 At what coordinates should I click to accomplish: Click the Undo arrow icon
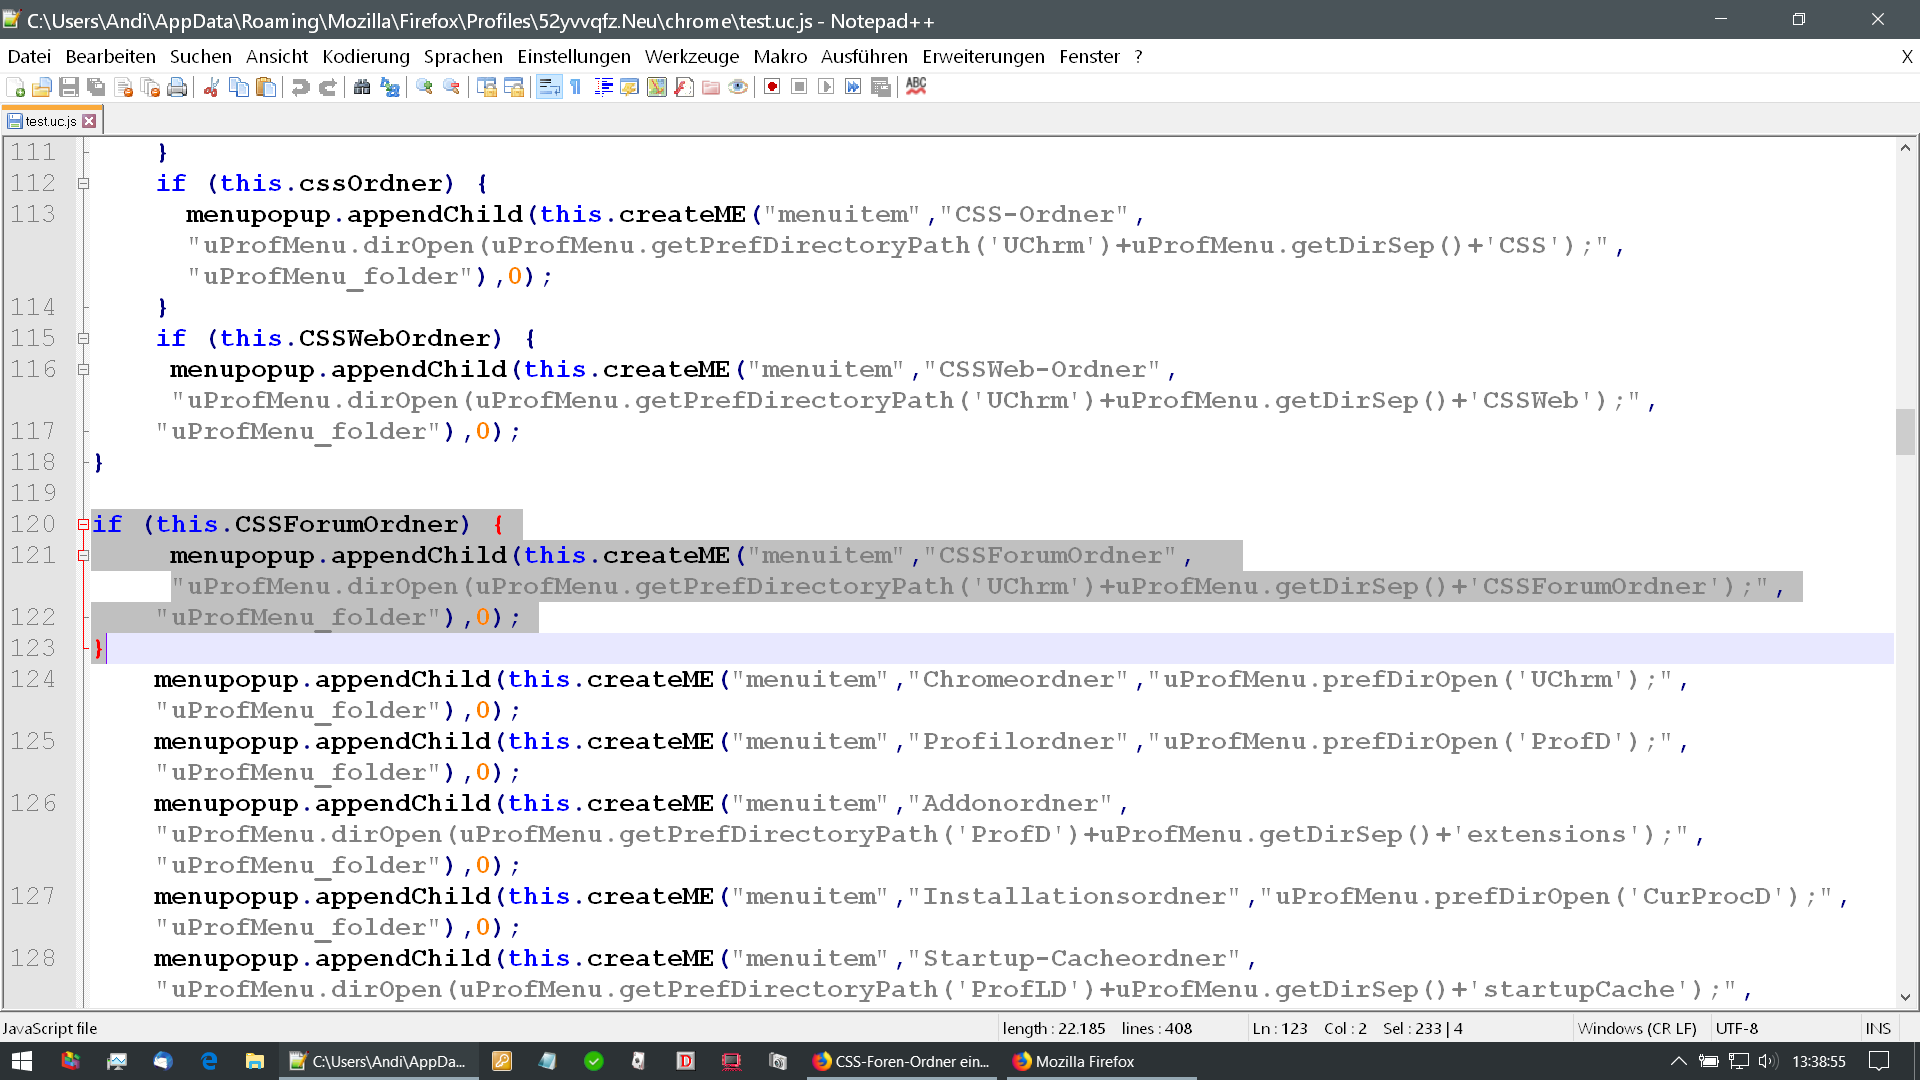click(300, 87)
